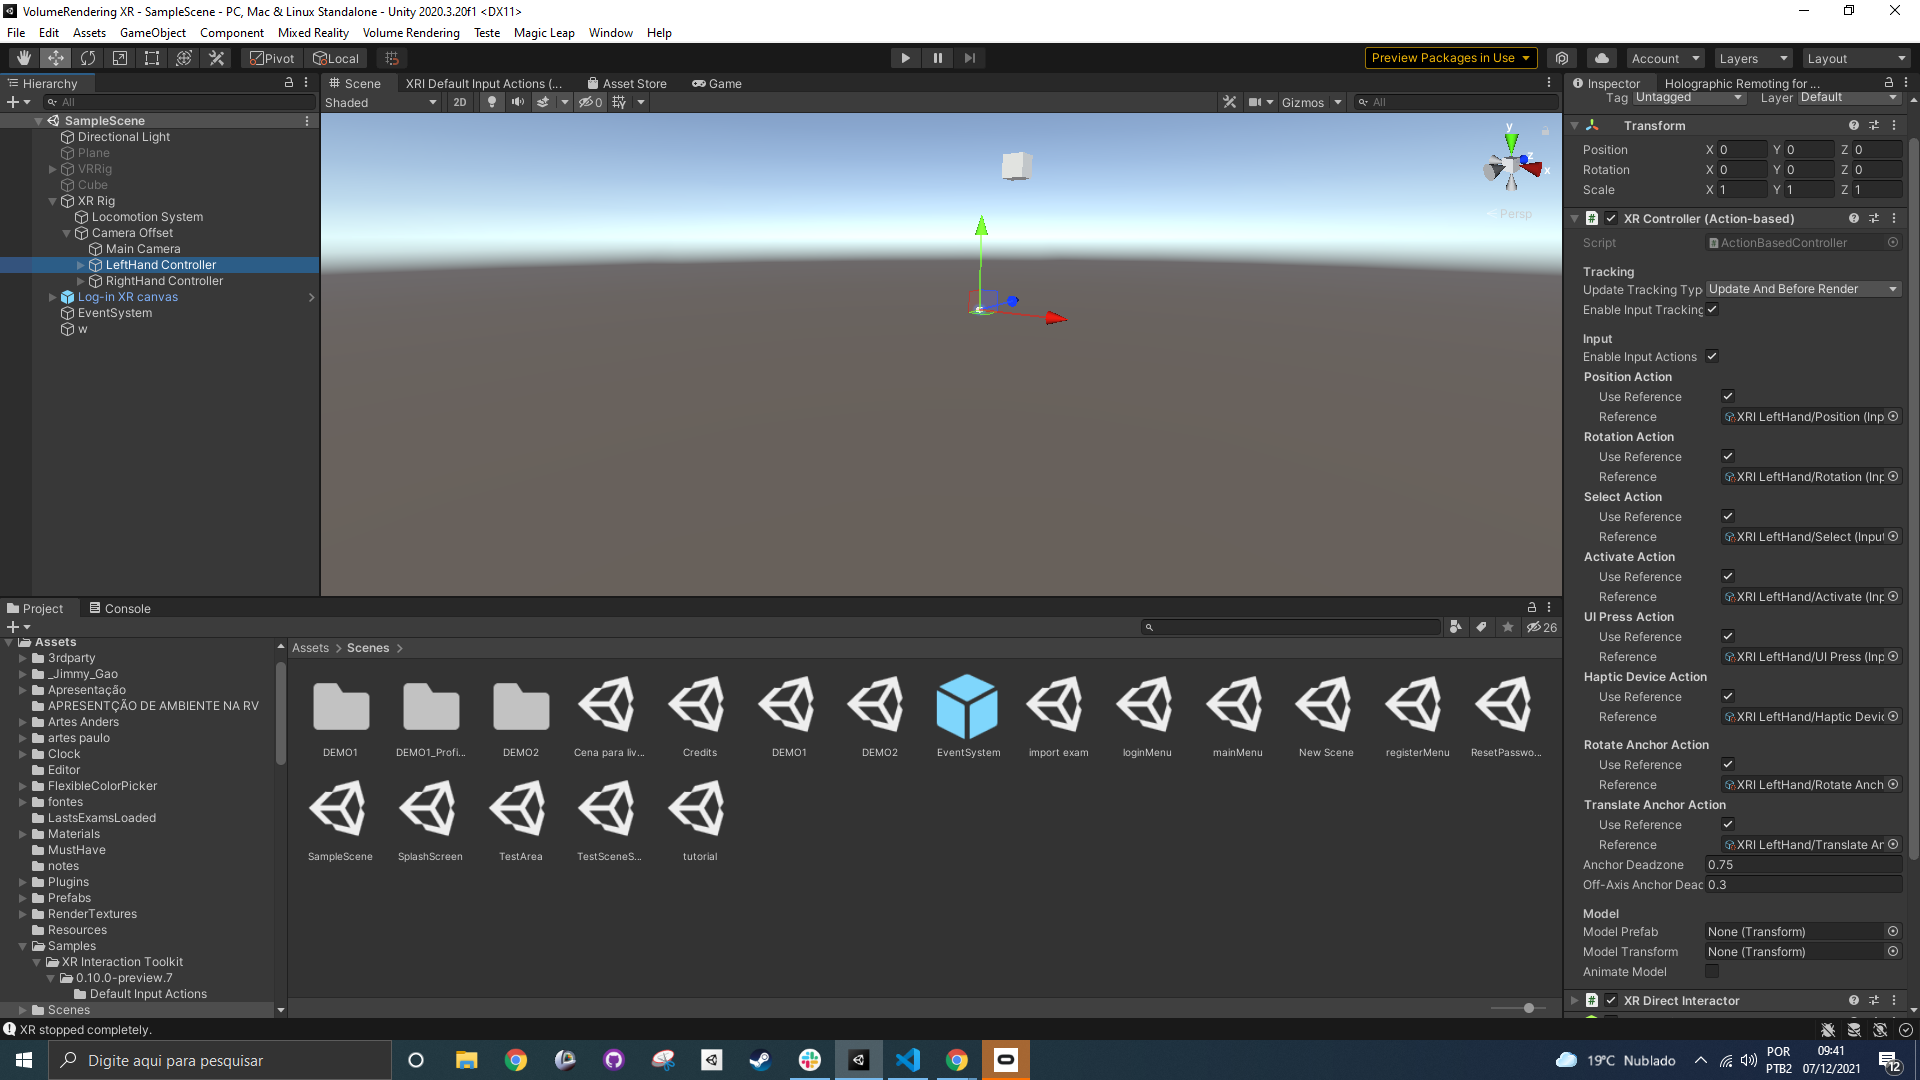Open the Tag Untagged dropdown
1920x1080 pixels.
(x=1689, y=97)
